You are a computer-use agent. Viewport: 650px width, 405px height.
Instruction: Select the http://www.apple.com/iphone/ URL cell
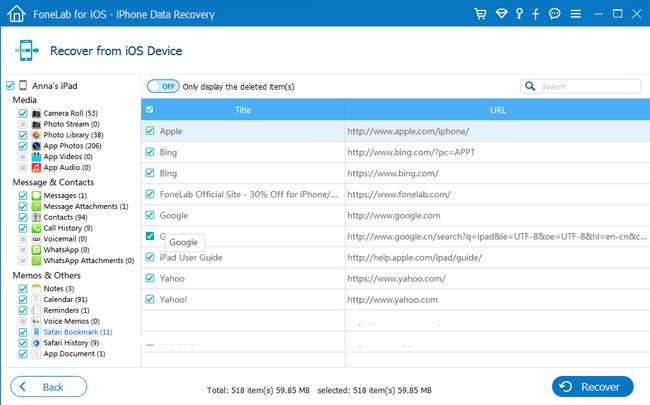pyautogui.click(x=497, y=131)
